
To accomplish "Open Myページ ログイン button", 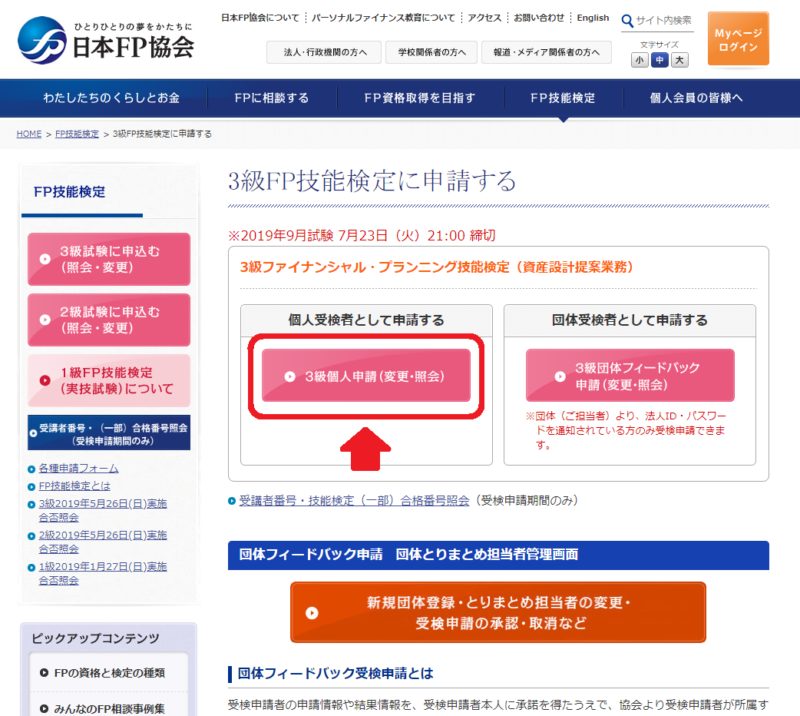I will pos(738,39).
